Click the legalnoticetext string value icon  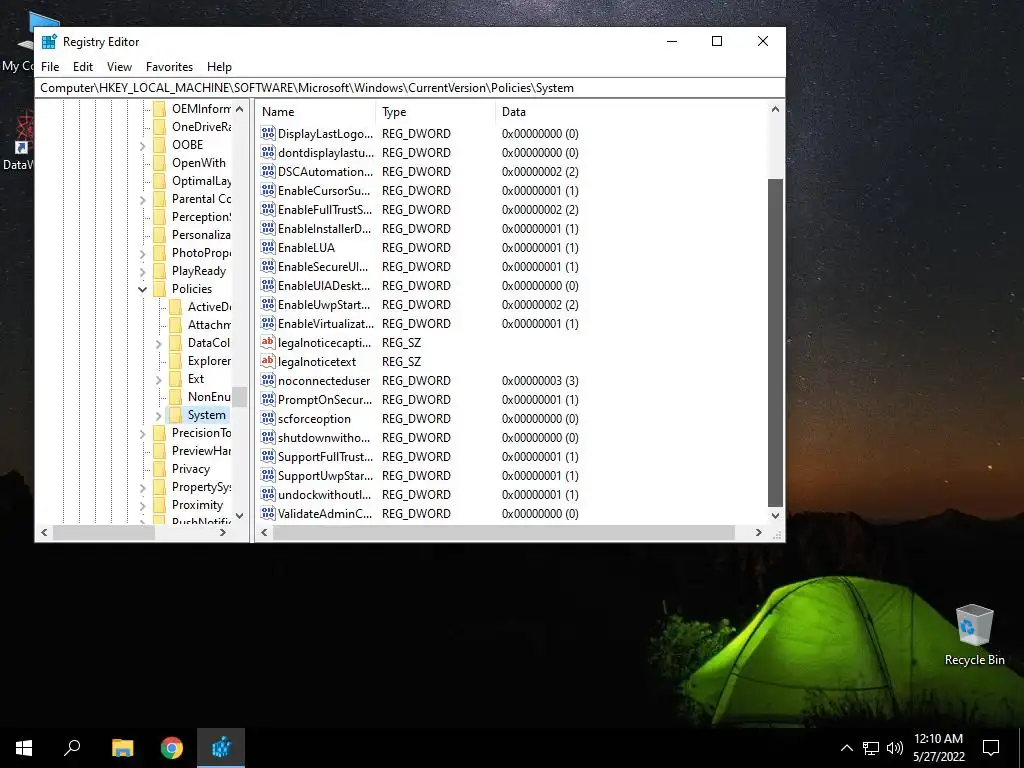pyautogui.click(x=268, y=361)
